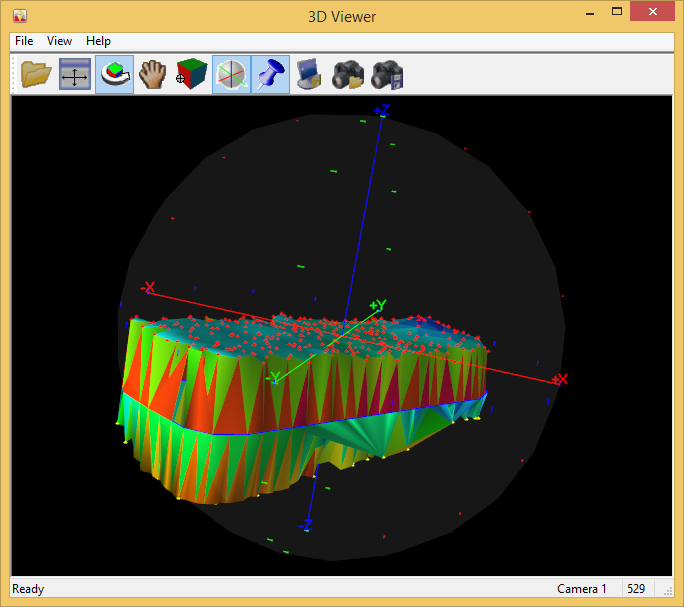Toggle the rotate view tool
Image resolution: width=684 pixels, height=607 pixels.
[114, 74]
